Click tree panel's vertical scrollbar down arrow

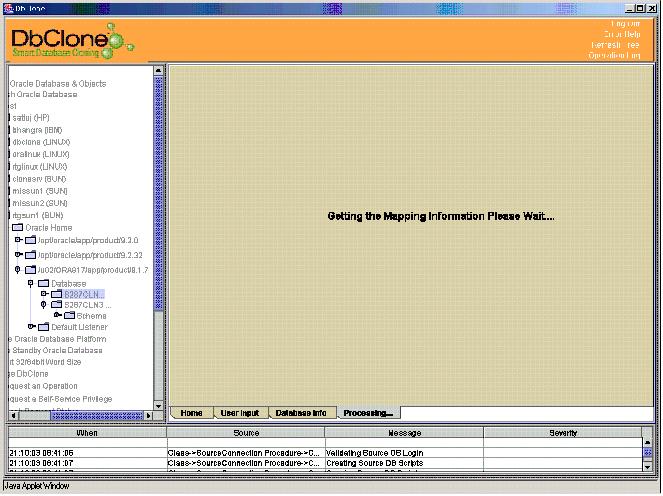click(159, 406)
